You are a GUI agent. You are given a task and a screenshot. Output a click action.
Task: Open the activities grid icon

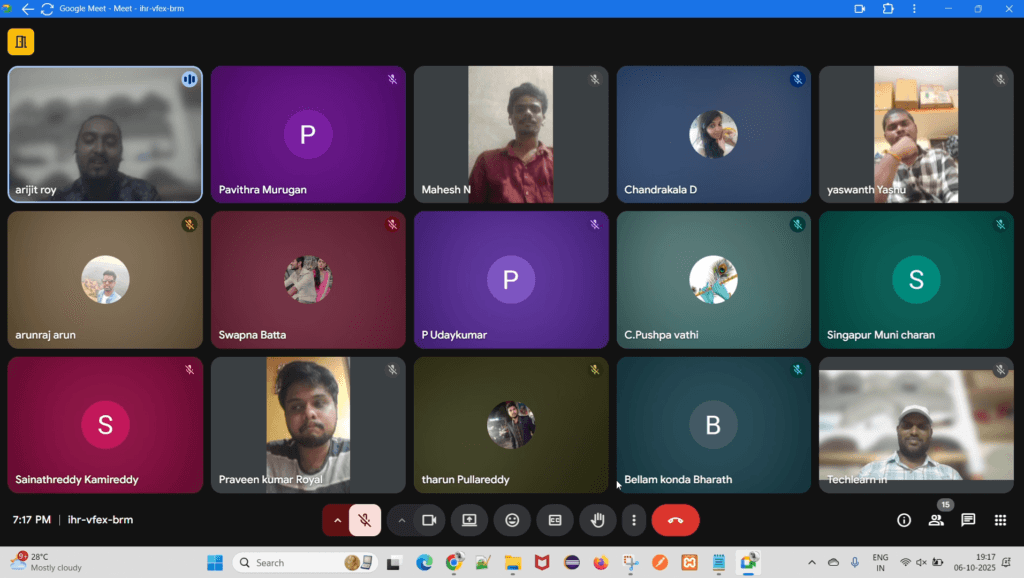click(x=1000, y=520)
